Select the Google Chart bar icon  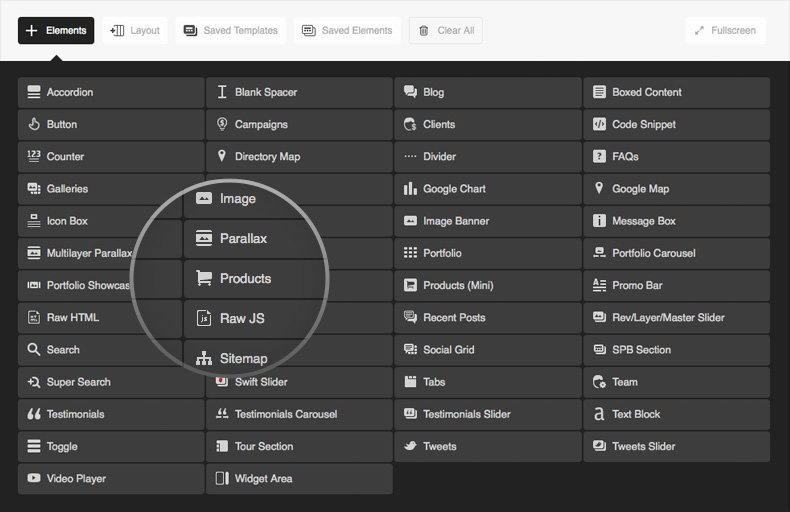coord(410,189)
